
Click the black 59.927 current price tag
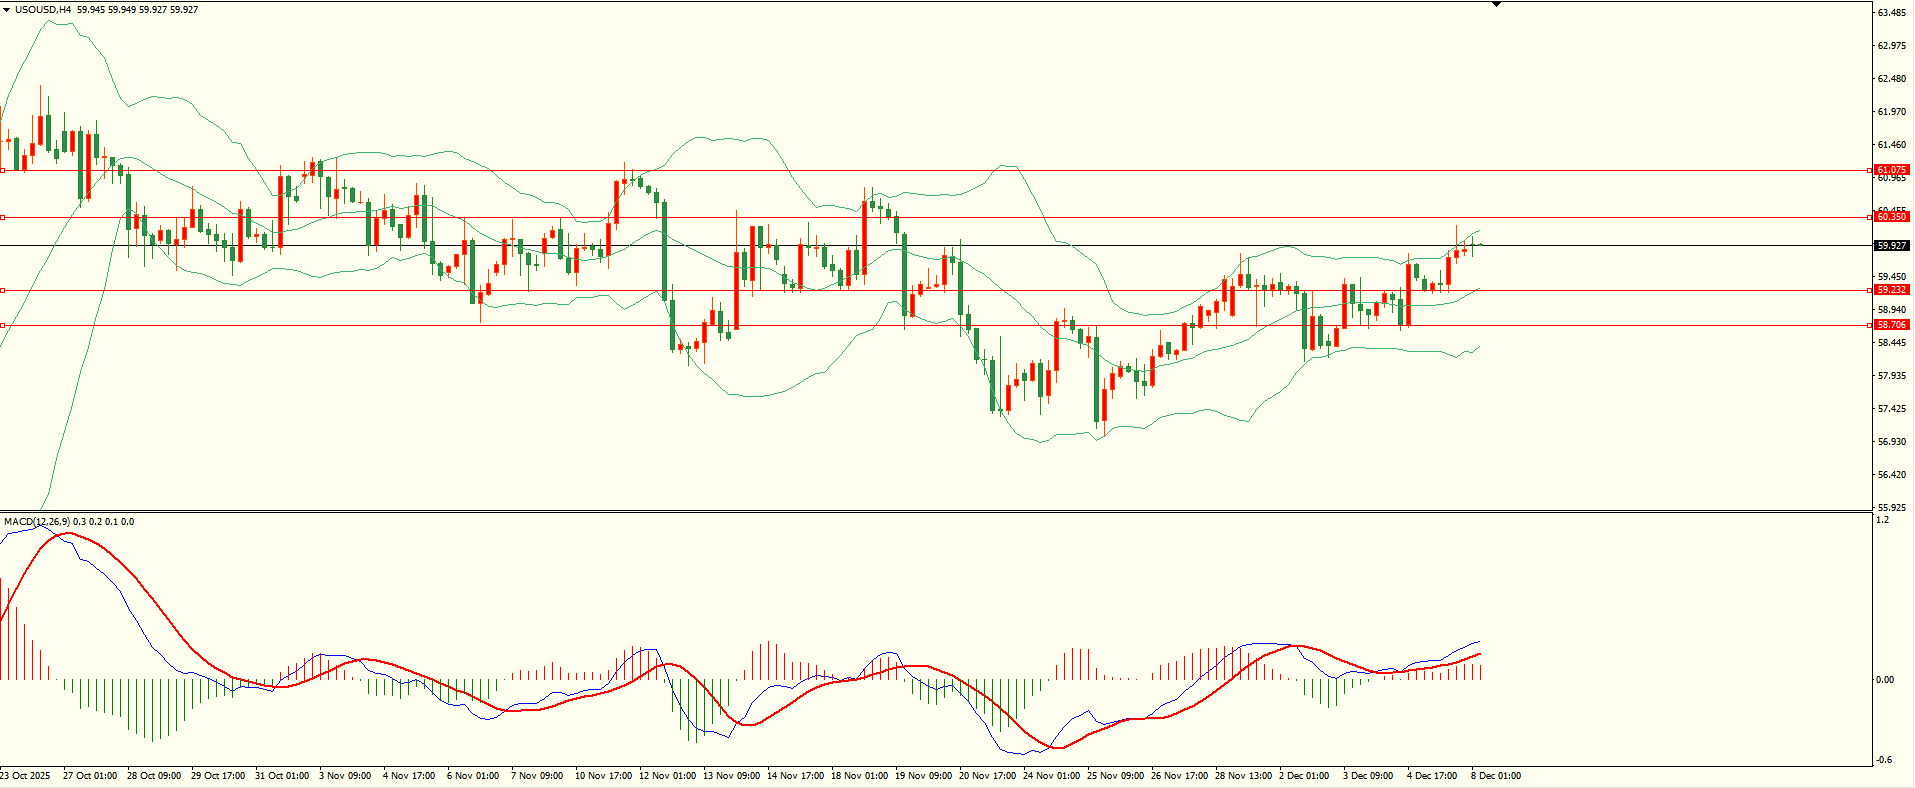[1891, 246]
